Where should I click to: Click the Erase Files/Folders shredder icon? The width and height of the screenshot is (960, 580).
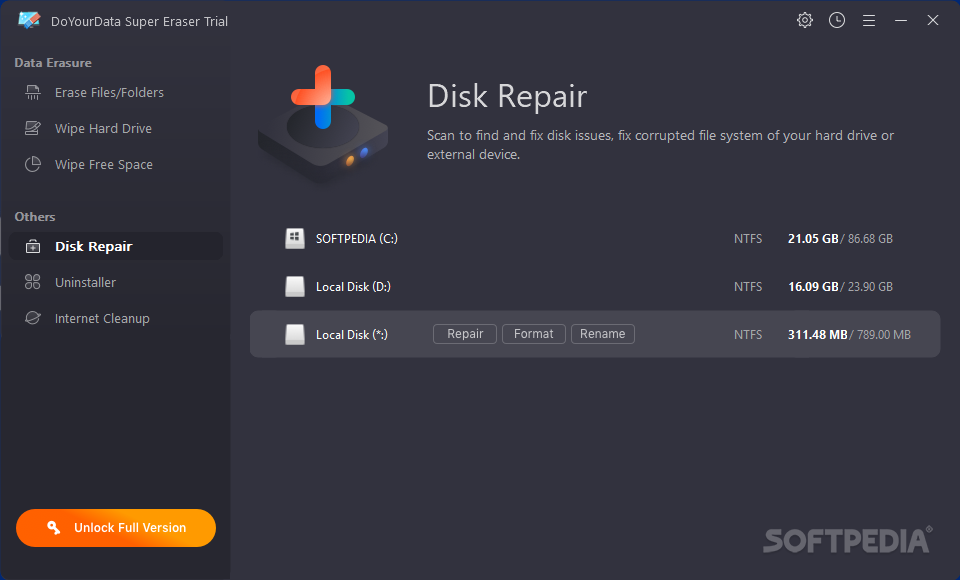click(32, 92)
